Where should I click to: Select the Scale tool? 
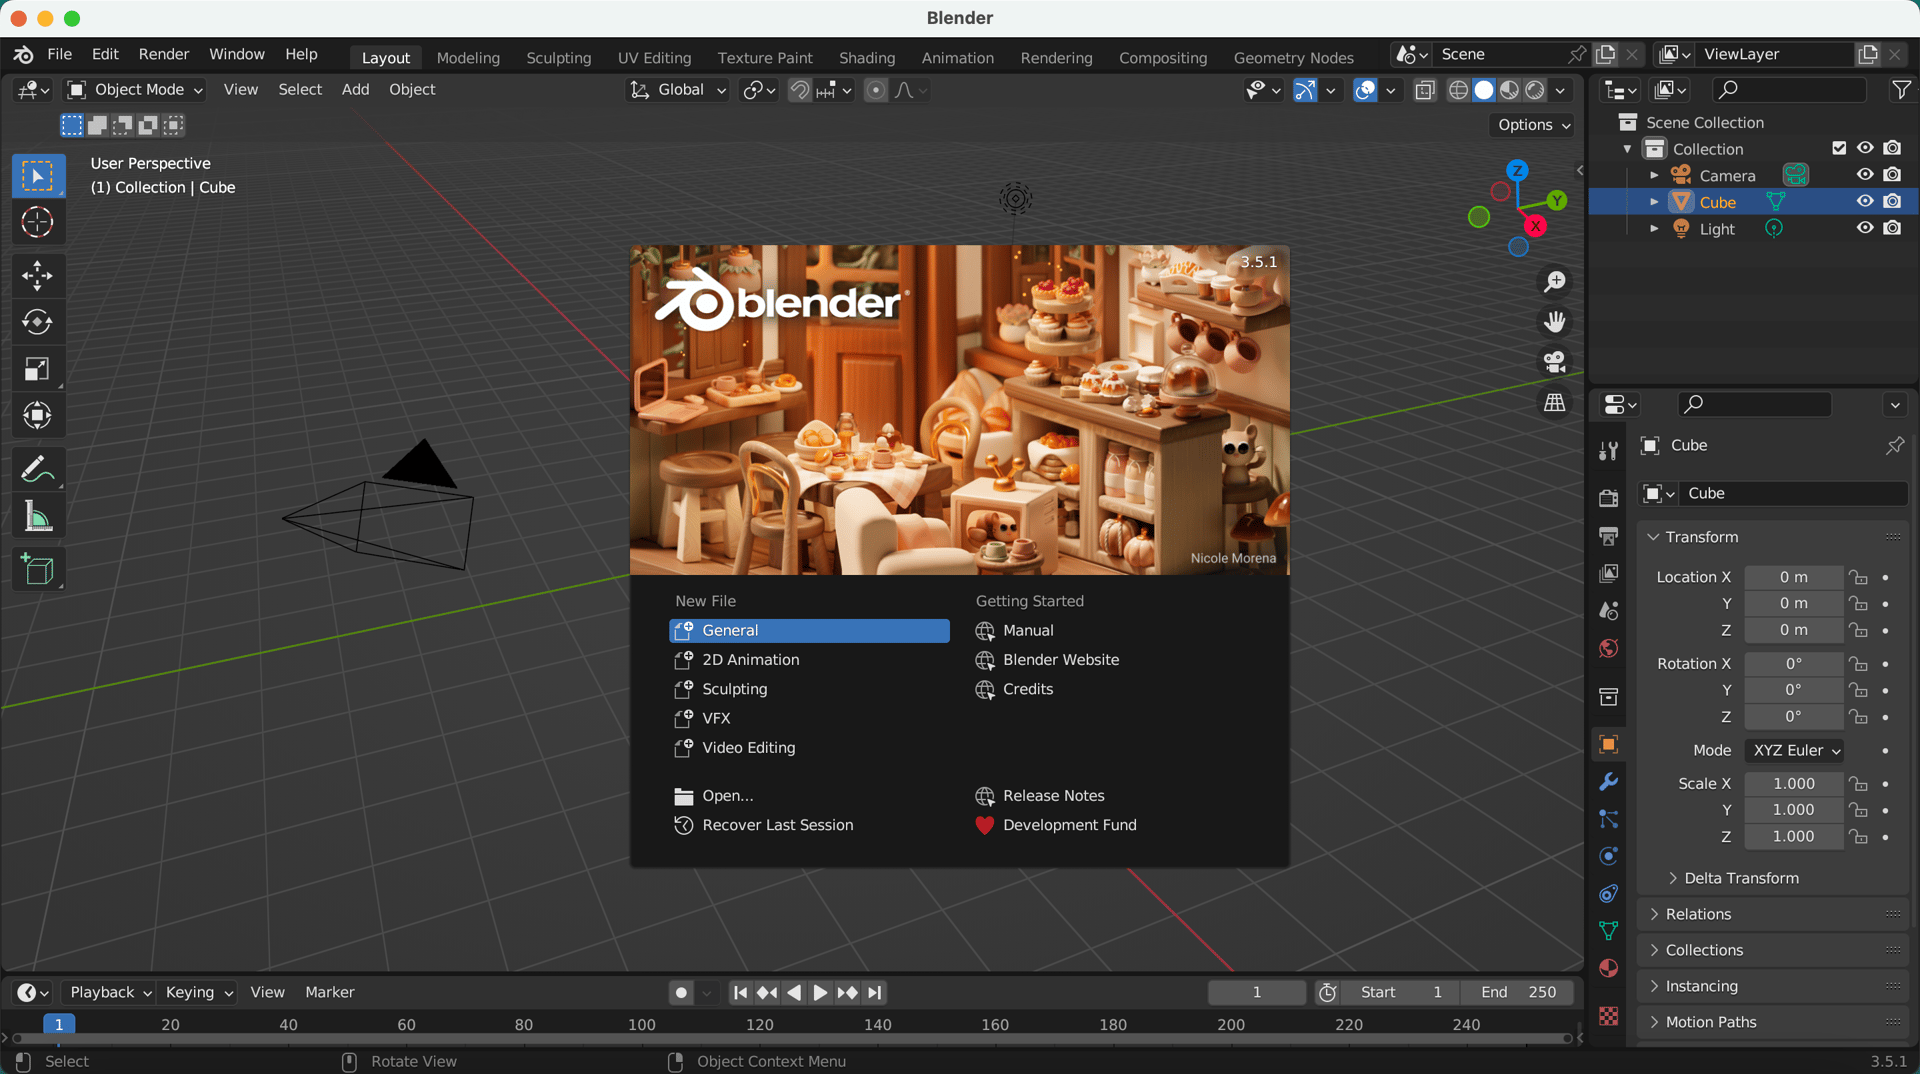point(37,369)
